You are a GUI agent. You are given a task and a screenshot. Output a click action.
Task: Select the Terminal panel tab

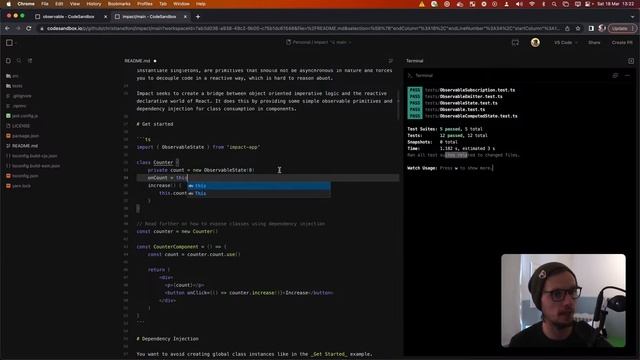tap(415, 61)
